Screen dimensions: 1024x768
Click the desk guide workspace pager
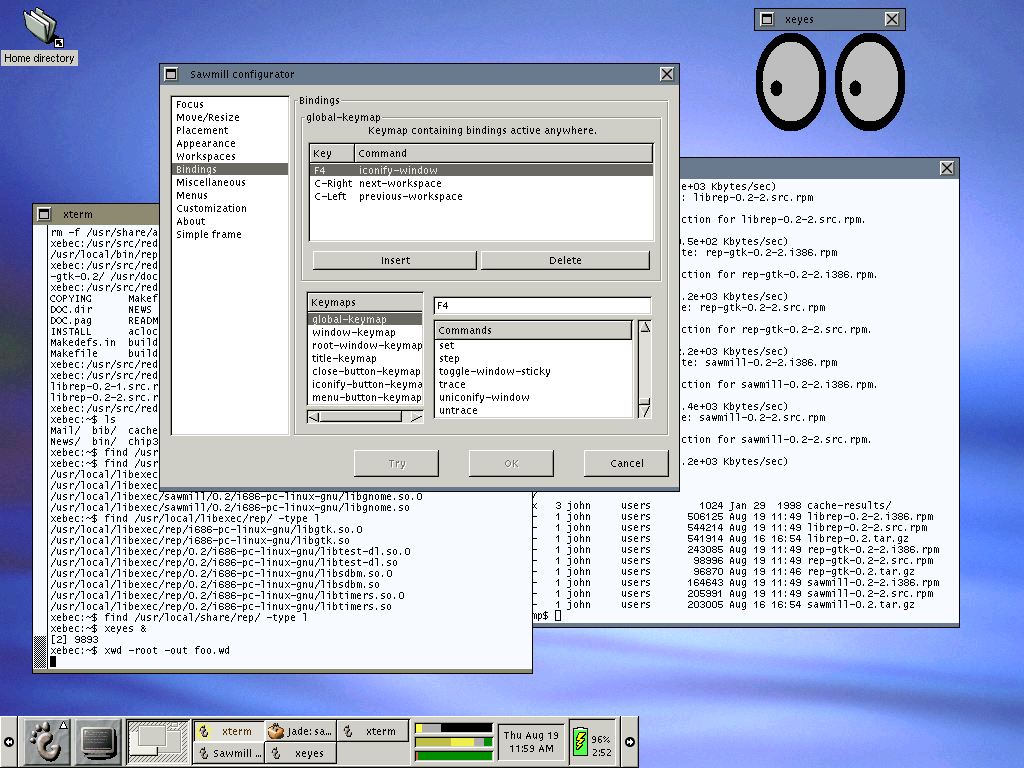pyautogui.click(x=157, y=741)
